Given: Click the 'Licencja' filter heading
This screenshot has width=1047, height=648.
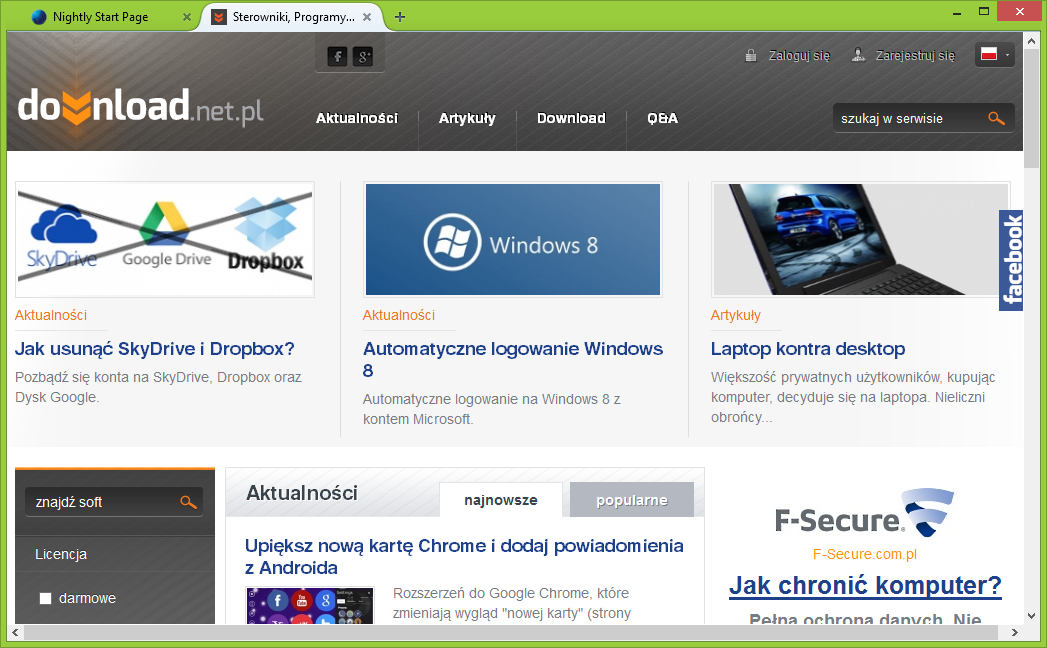Looking at the screenshot, I should pyautogui.click(x=61, y=554).
